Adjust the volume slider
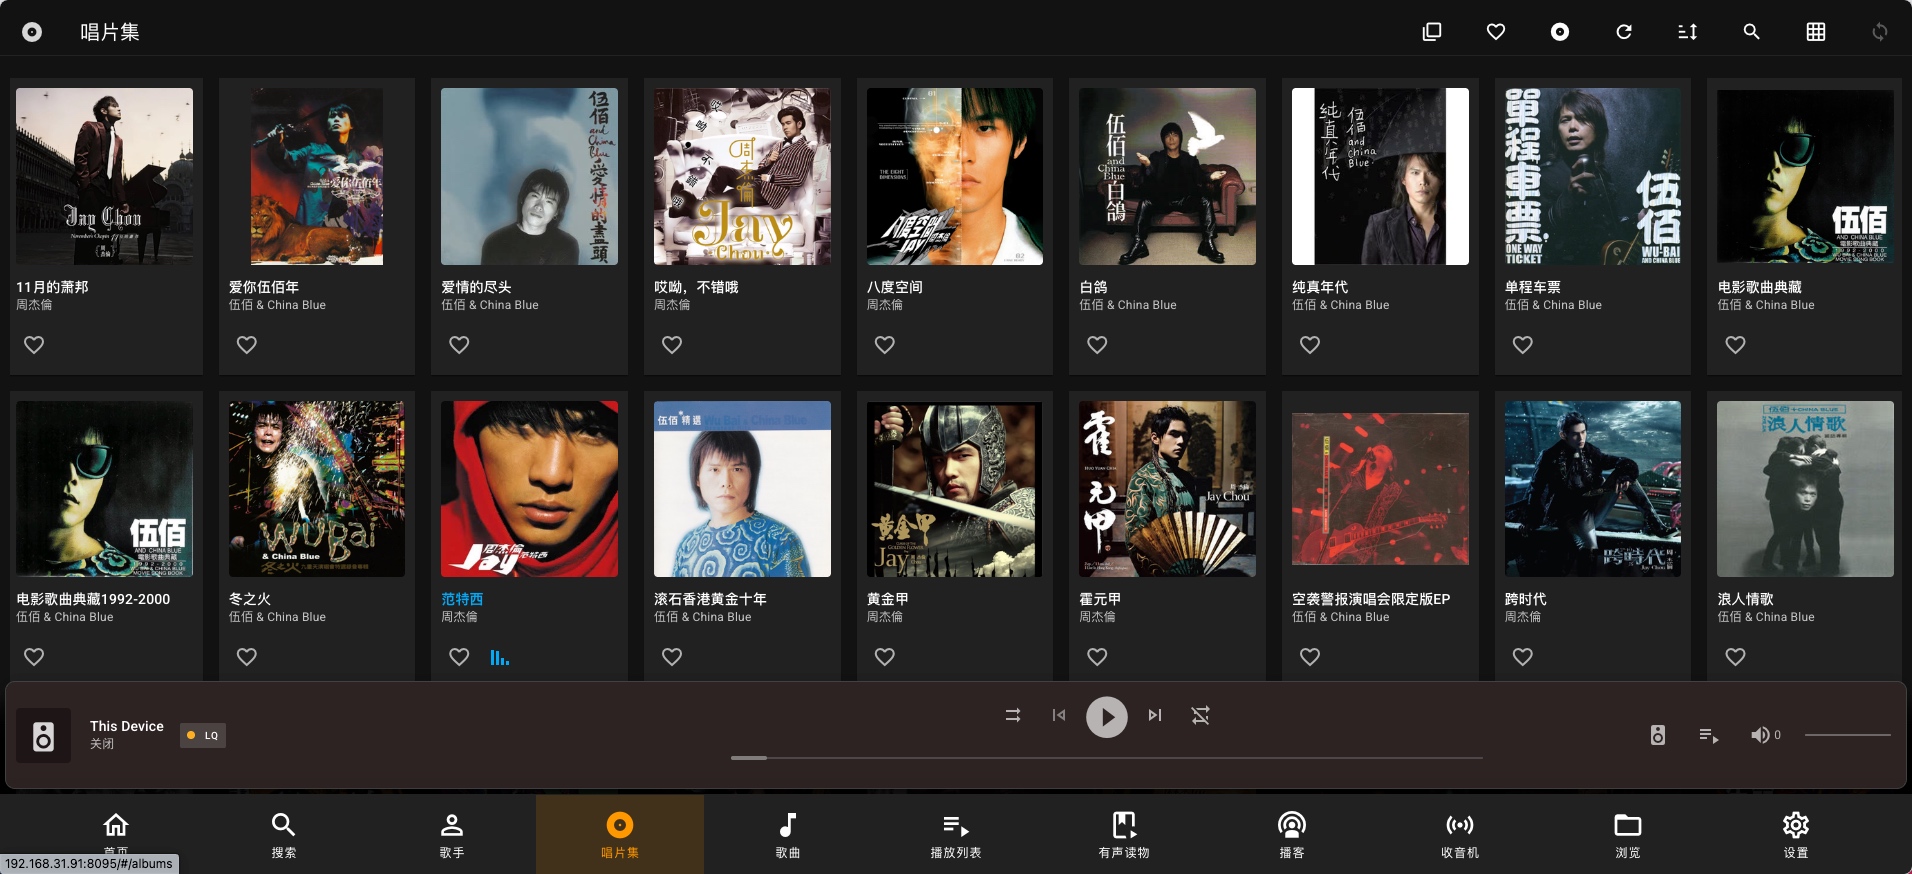The height and width of the screenshot is (874, 1912). (1848, 735)
